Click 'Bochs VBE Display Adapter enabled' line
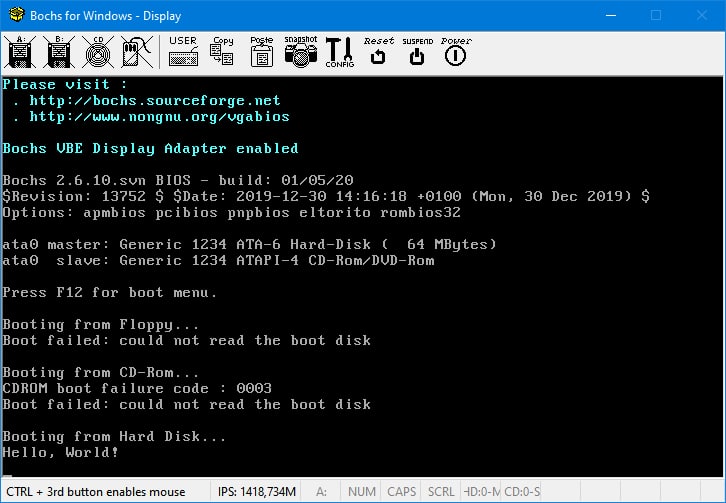The image size is (726, 503). (x=150, y=148)
